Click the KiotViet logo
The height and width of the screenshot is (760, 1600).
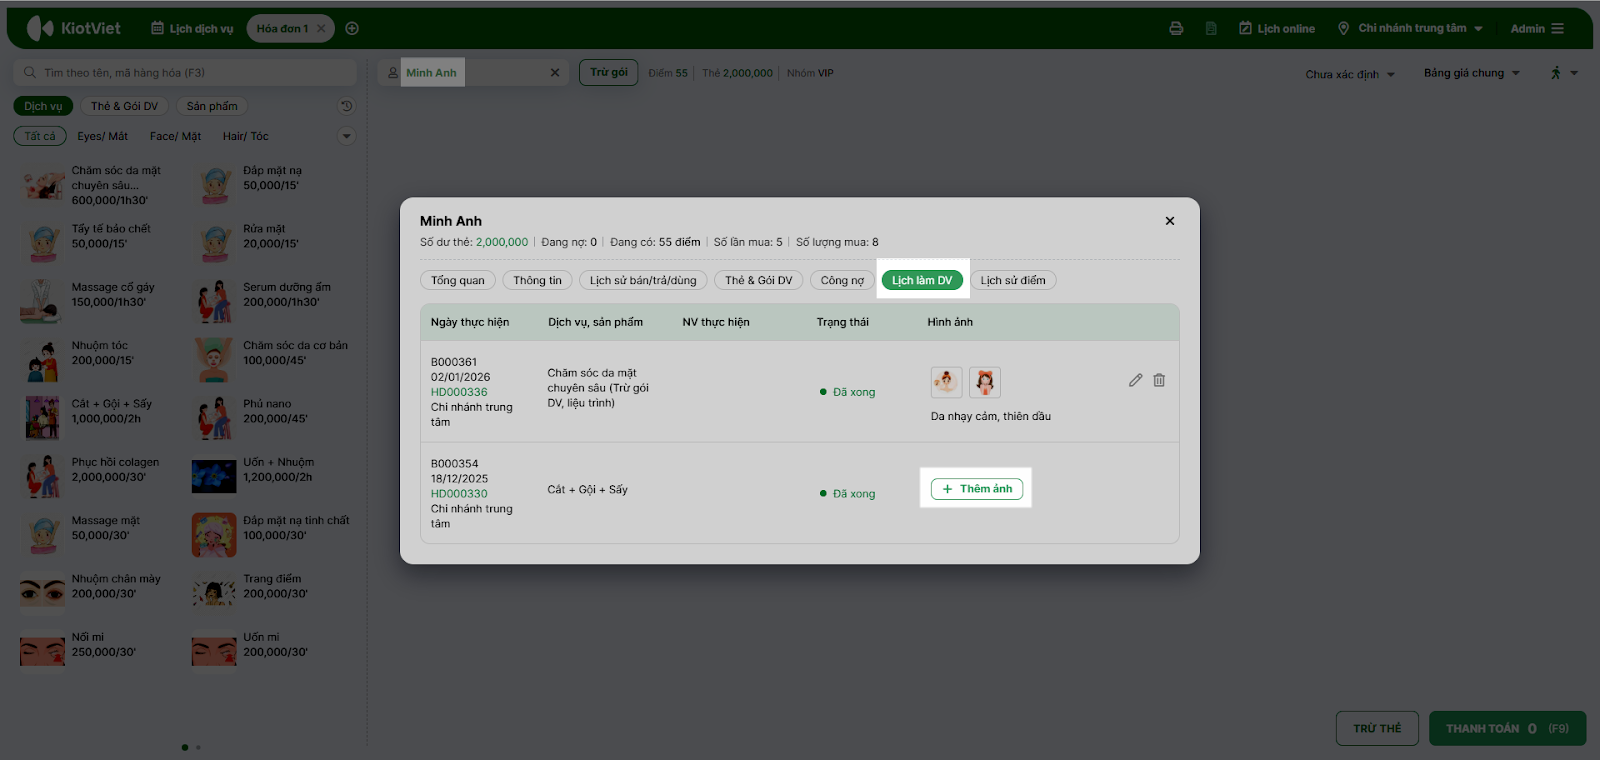[x=74, y=28]
